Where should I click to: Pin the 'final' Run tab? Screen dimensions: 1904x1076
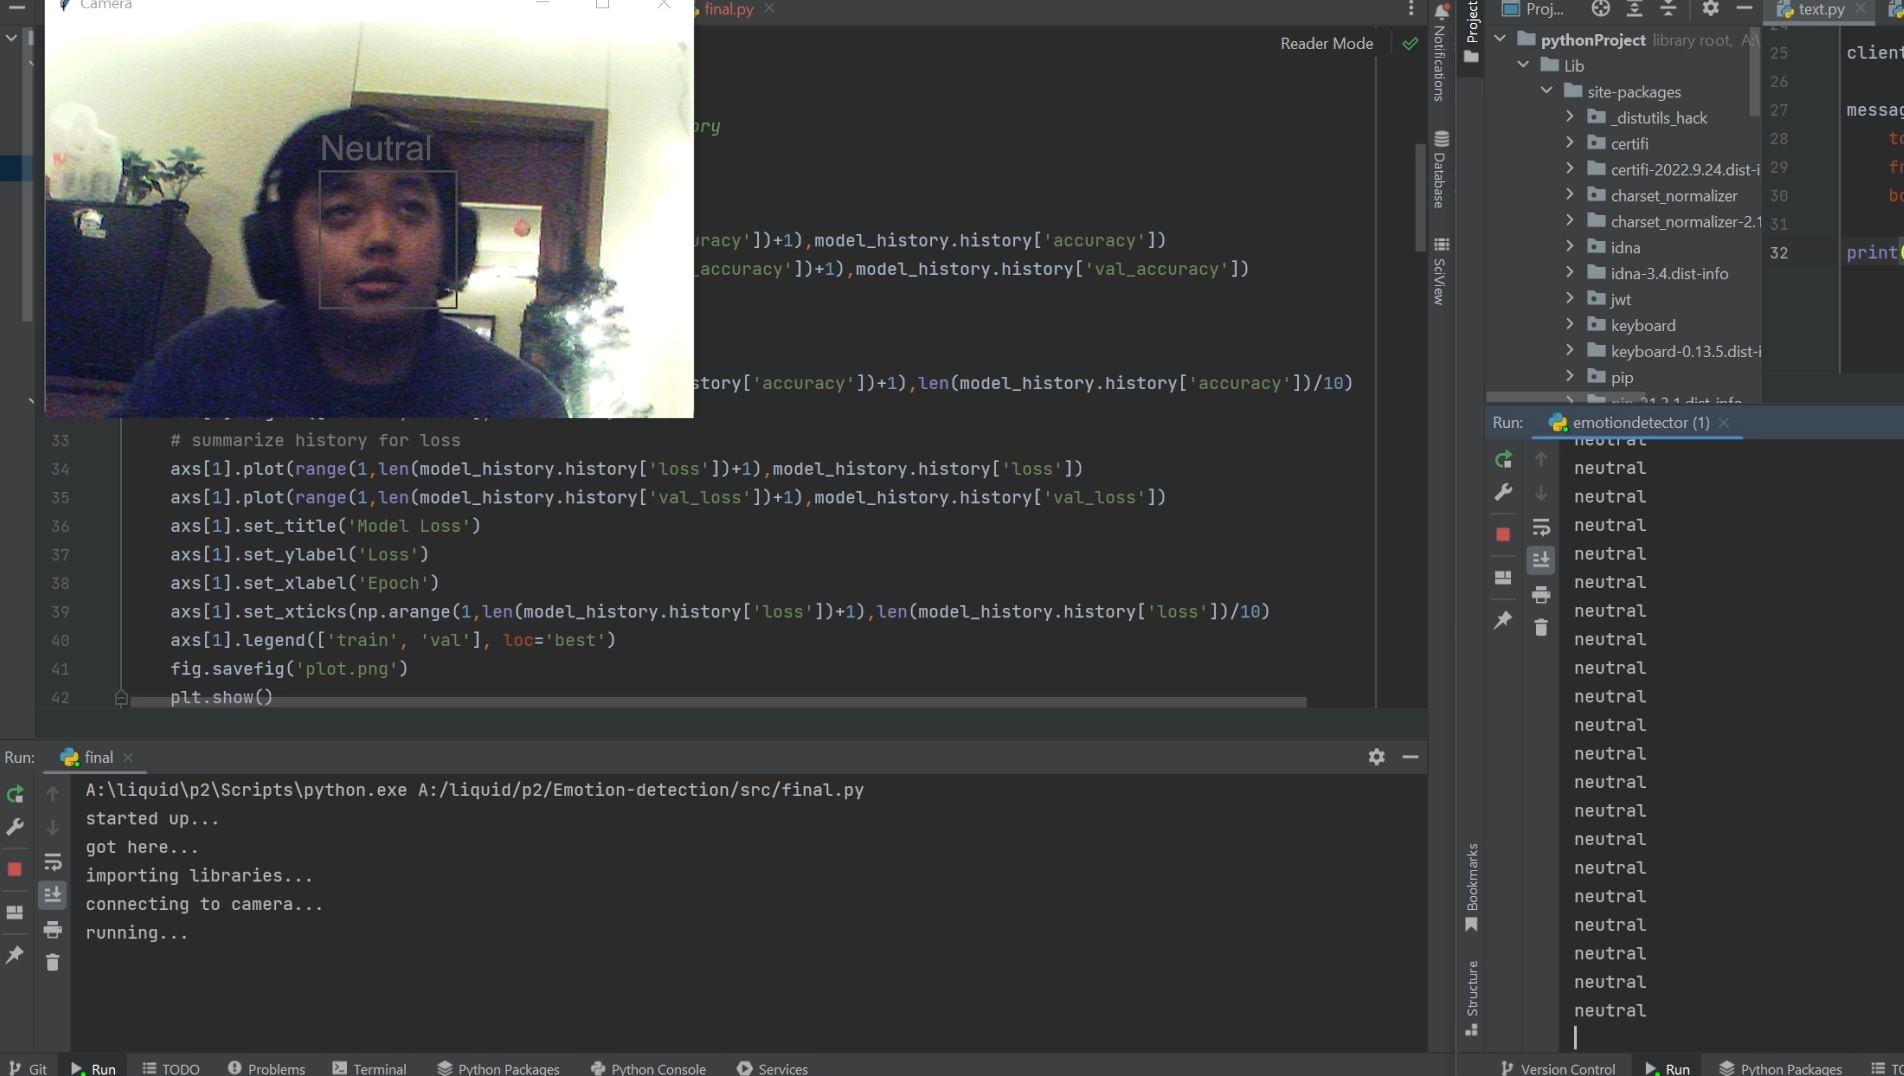click(15, 955)
